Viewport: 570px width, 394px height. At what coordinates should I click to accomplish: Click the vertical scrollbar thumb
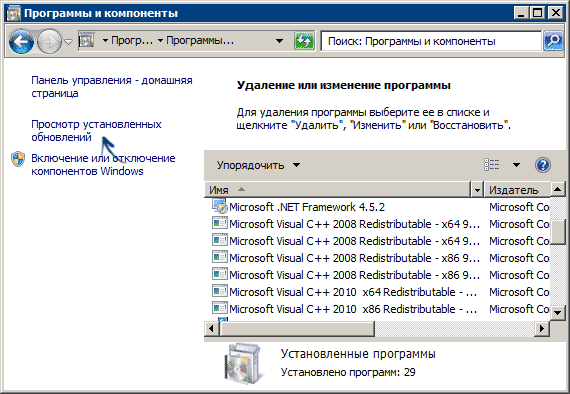pyautogui.click(x=558, y=231)
